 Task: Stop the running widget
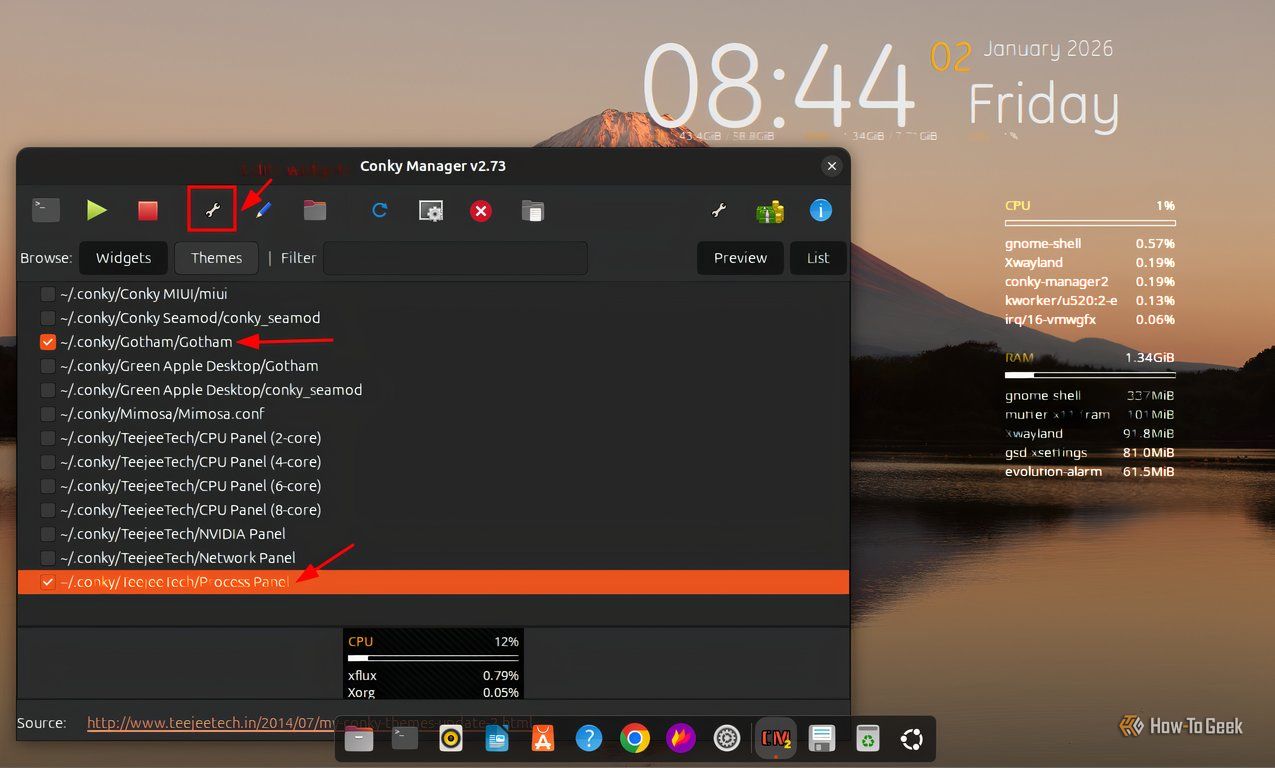(x=147, y=210)
